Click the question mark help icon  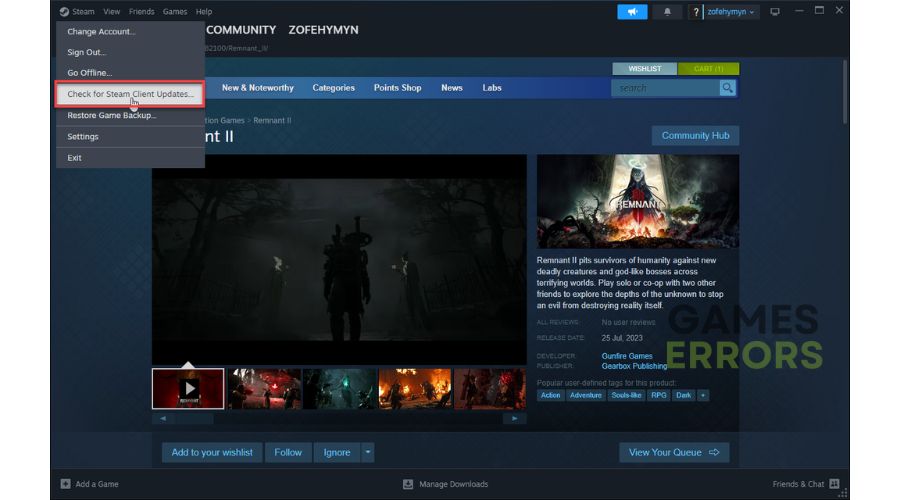(696, 11)
